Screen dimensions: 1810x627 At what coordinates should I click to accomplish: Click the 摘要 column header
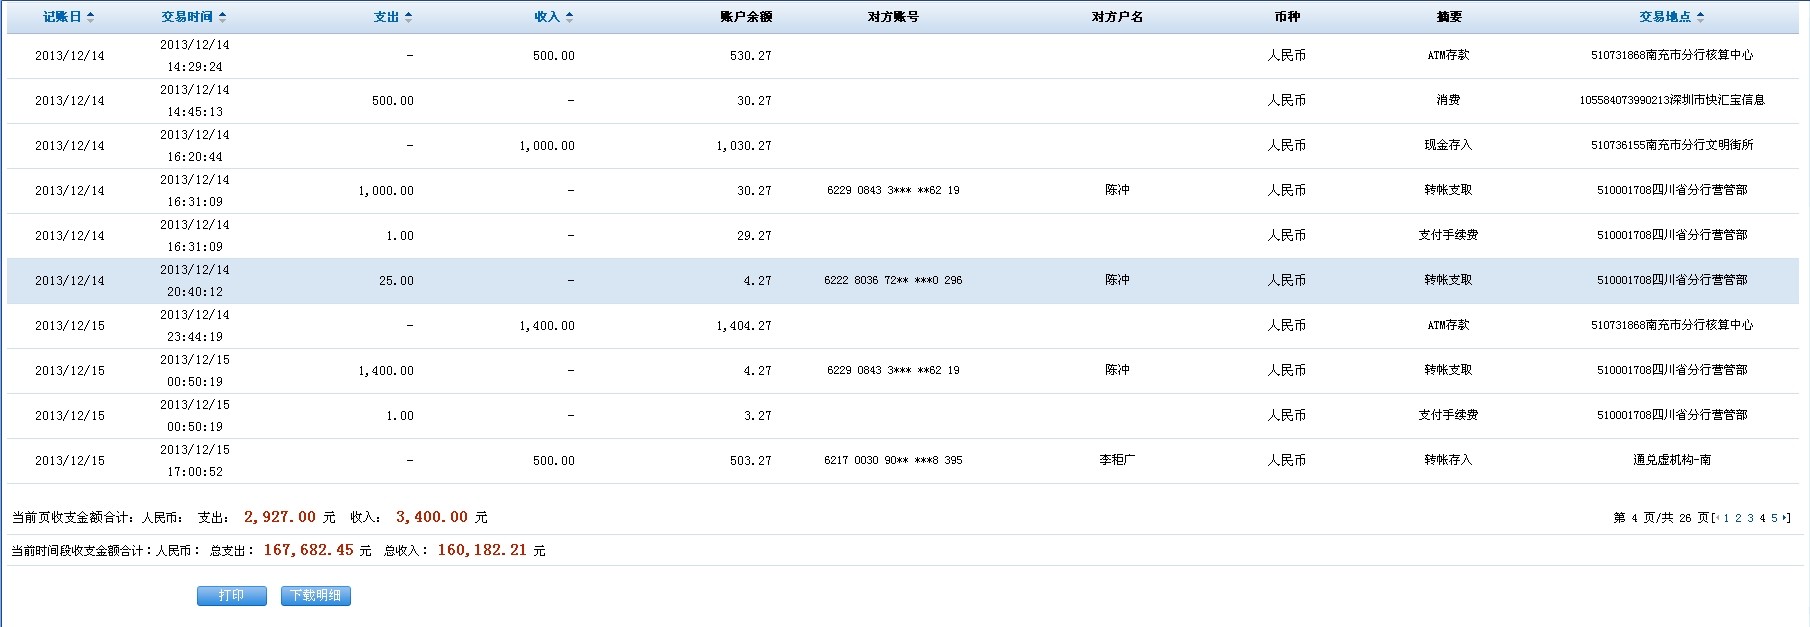point(1449,17)
